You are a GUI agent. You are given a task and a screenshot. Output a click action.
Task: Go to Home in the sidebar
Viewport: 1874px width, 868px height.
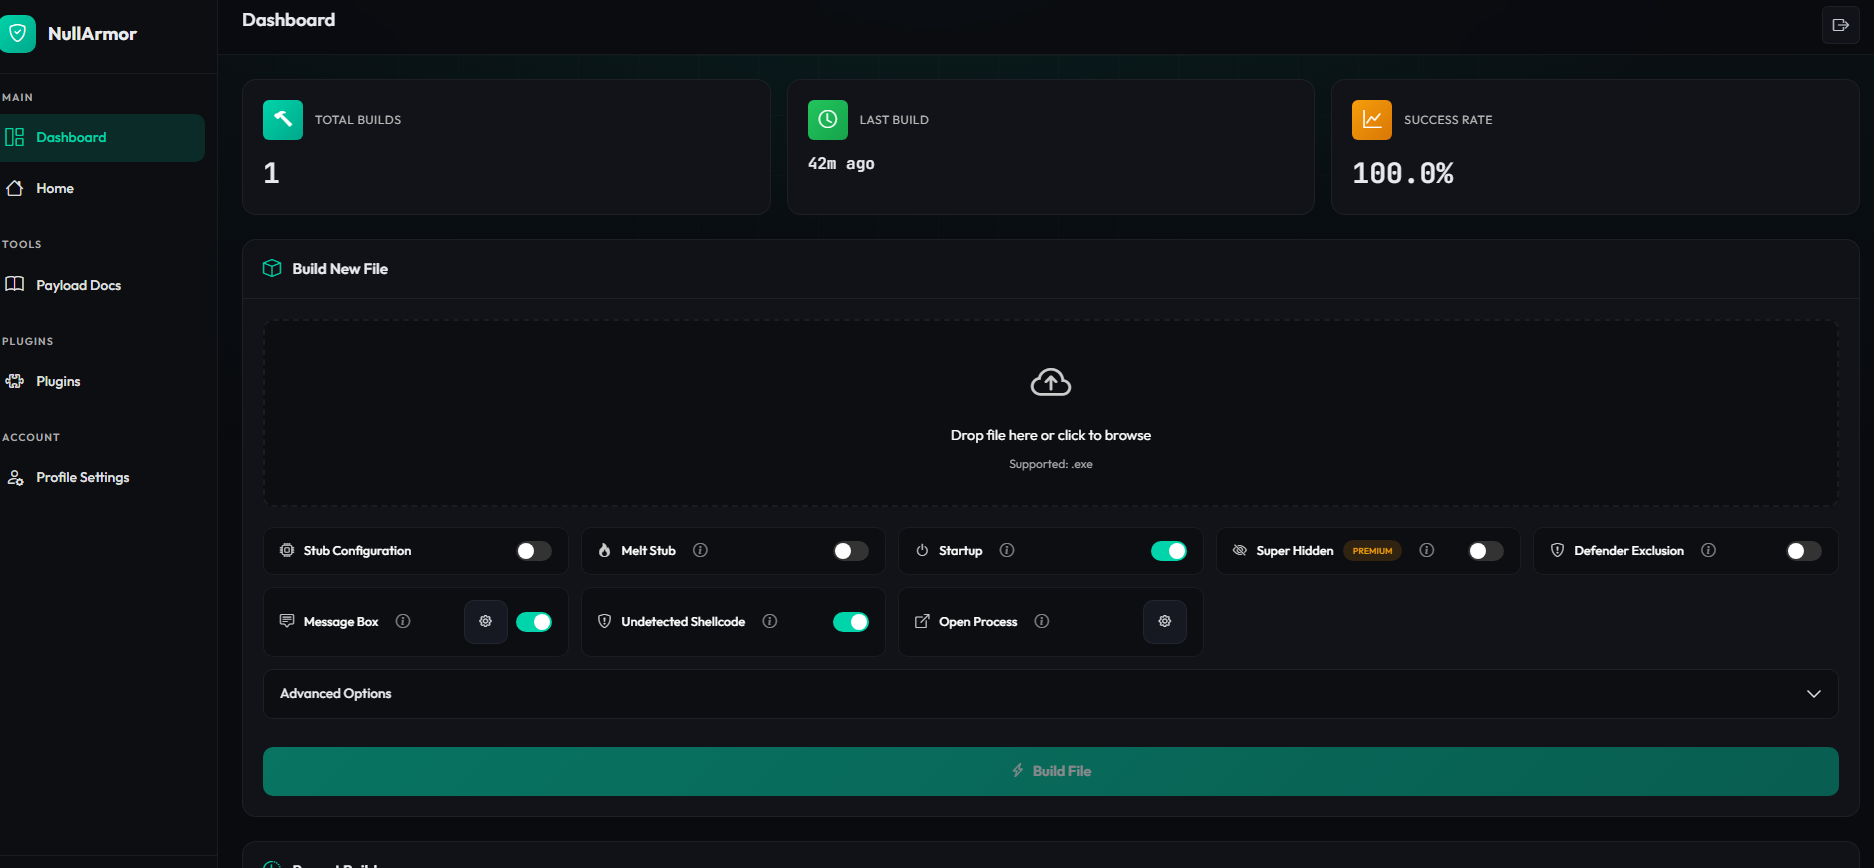pyautogui.click(x=102, y=188)
